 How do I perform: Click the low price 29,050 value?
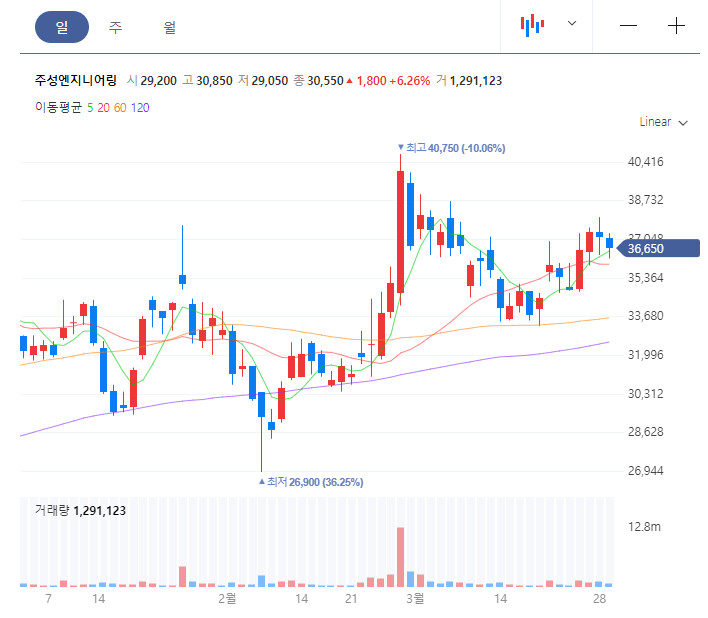(x=270, y=81)
